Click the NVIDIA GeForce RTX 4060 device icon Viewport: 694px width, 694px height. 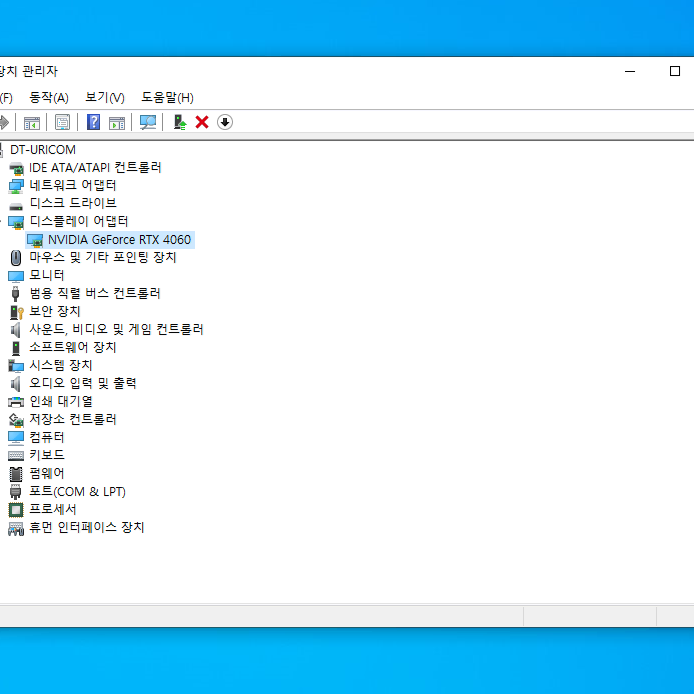(35, 240)
